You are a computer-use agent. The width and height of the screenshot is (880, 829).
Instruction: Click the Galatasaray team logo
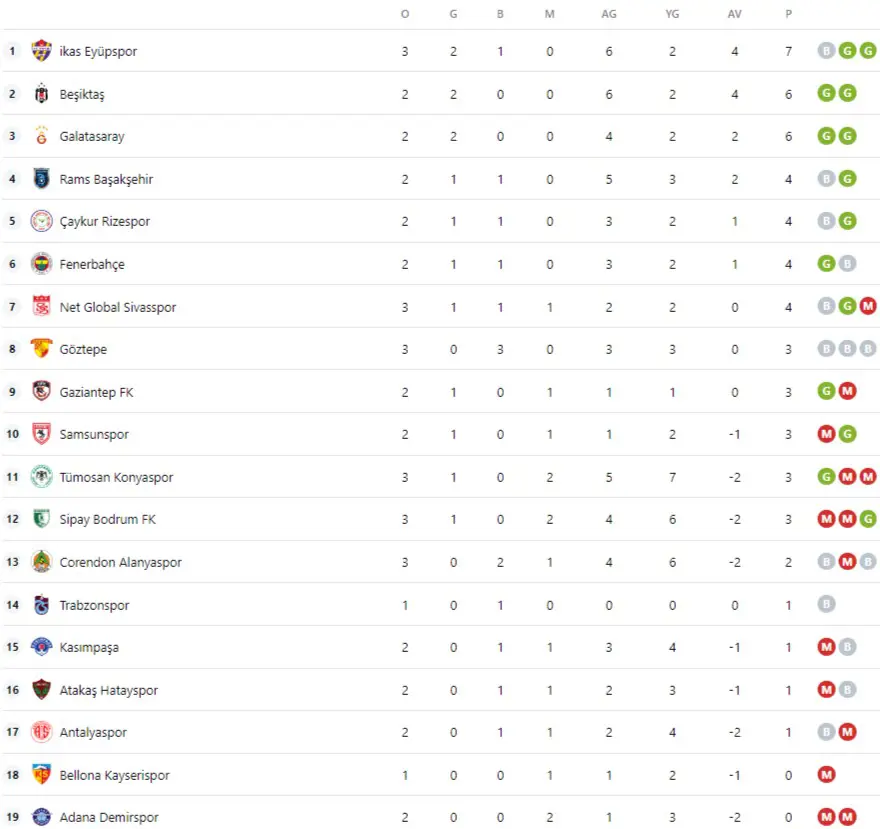point(41,136)
